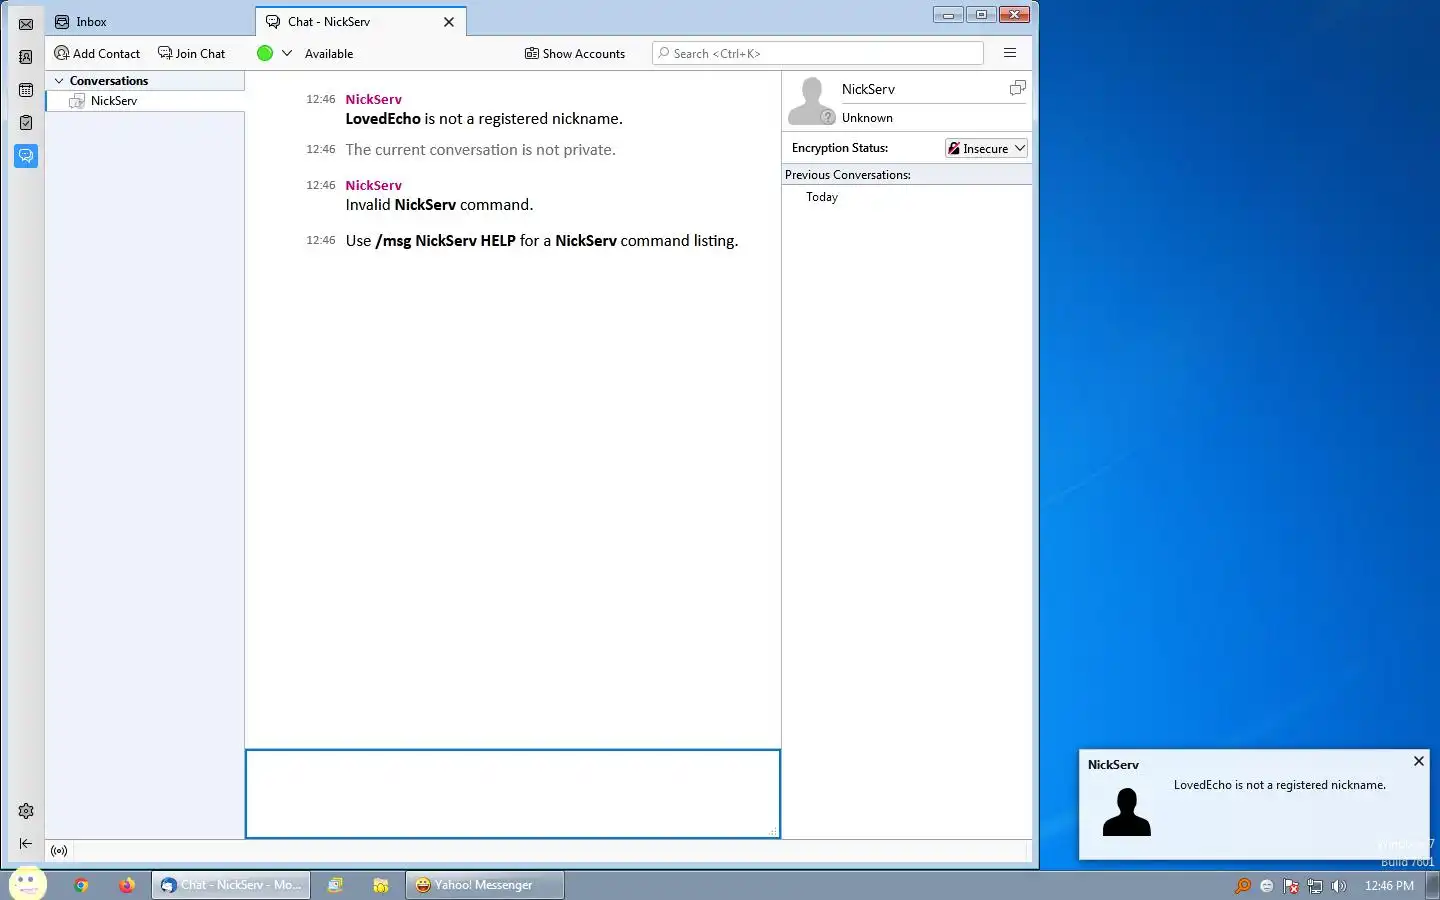Open the Encryption Status Insecure dropdown
Screen dimensions: 1440x900
pyautogui.click(x=986, y=148)
